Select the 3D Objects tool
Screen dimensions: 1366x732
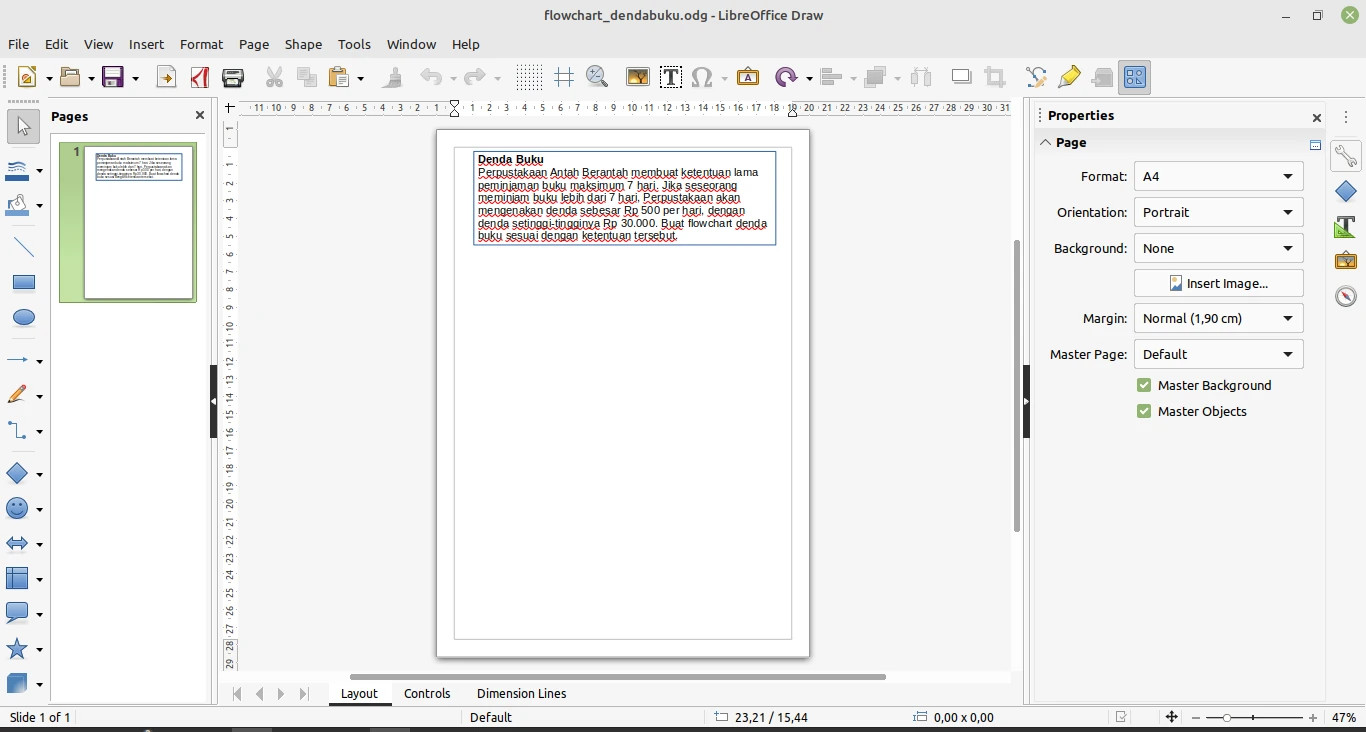pyautogui.click(x=18, y=684)
